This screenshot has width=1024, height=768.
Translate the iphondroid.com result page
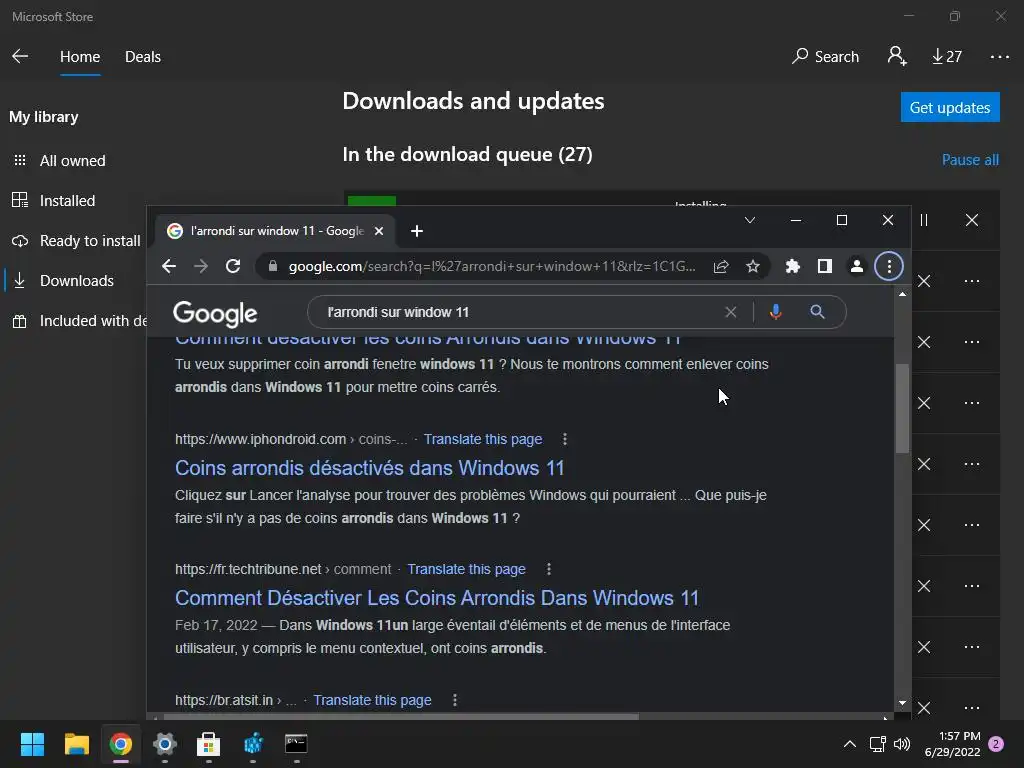coord(483,439)
